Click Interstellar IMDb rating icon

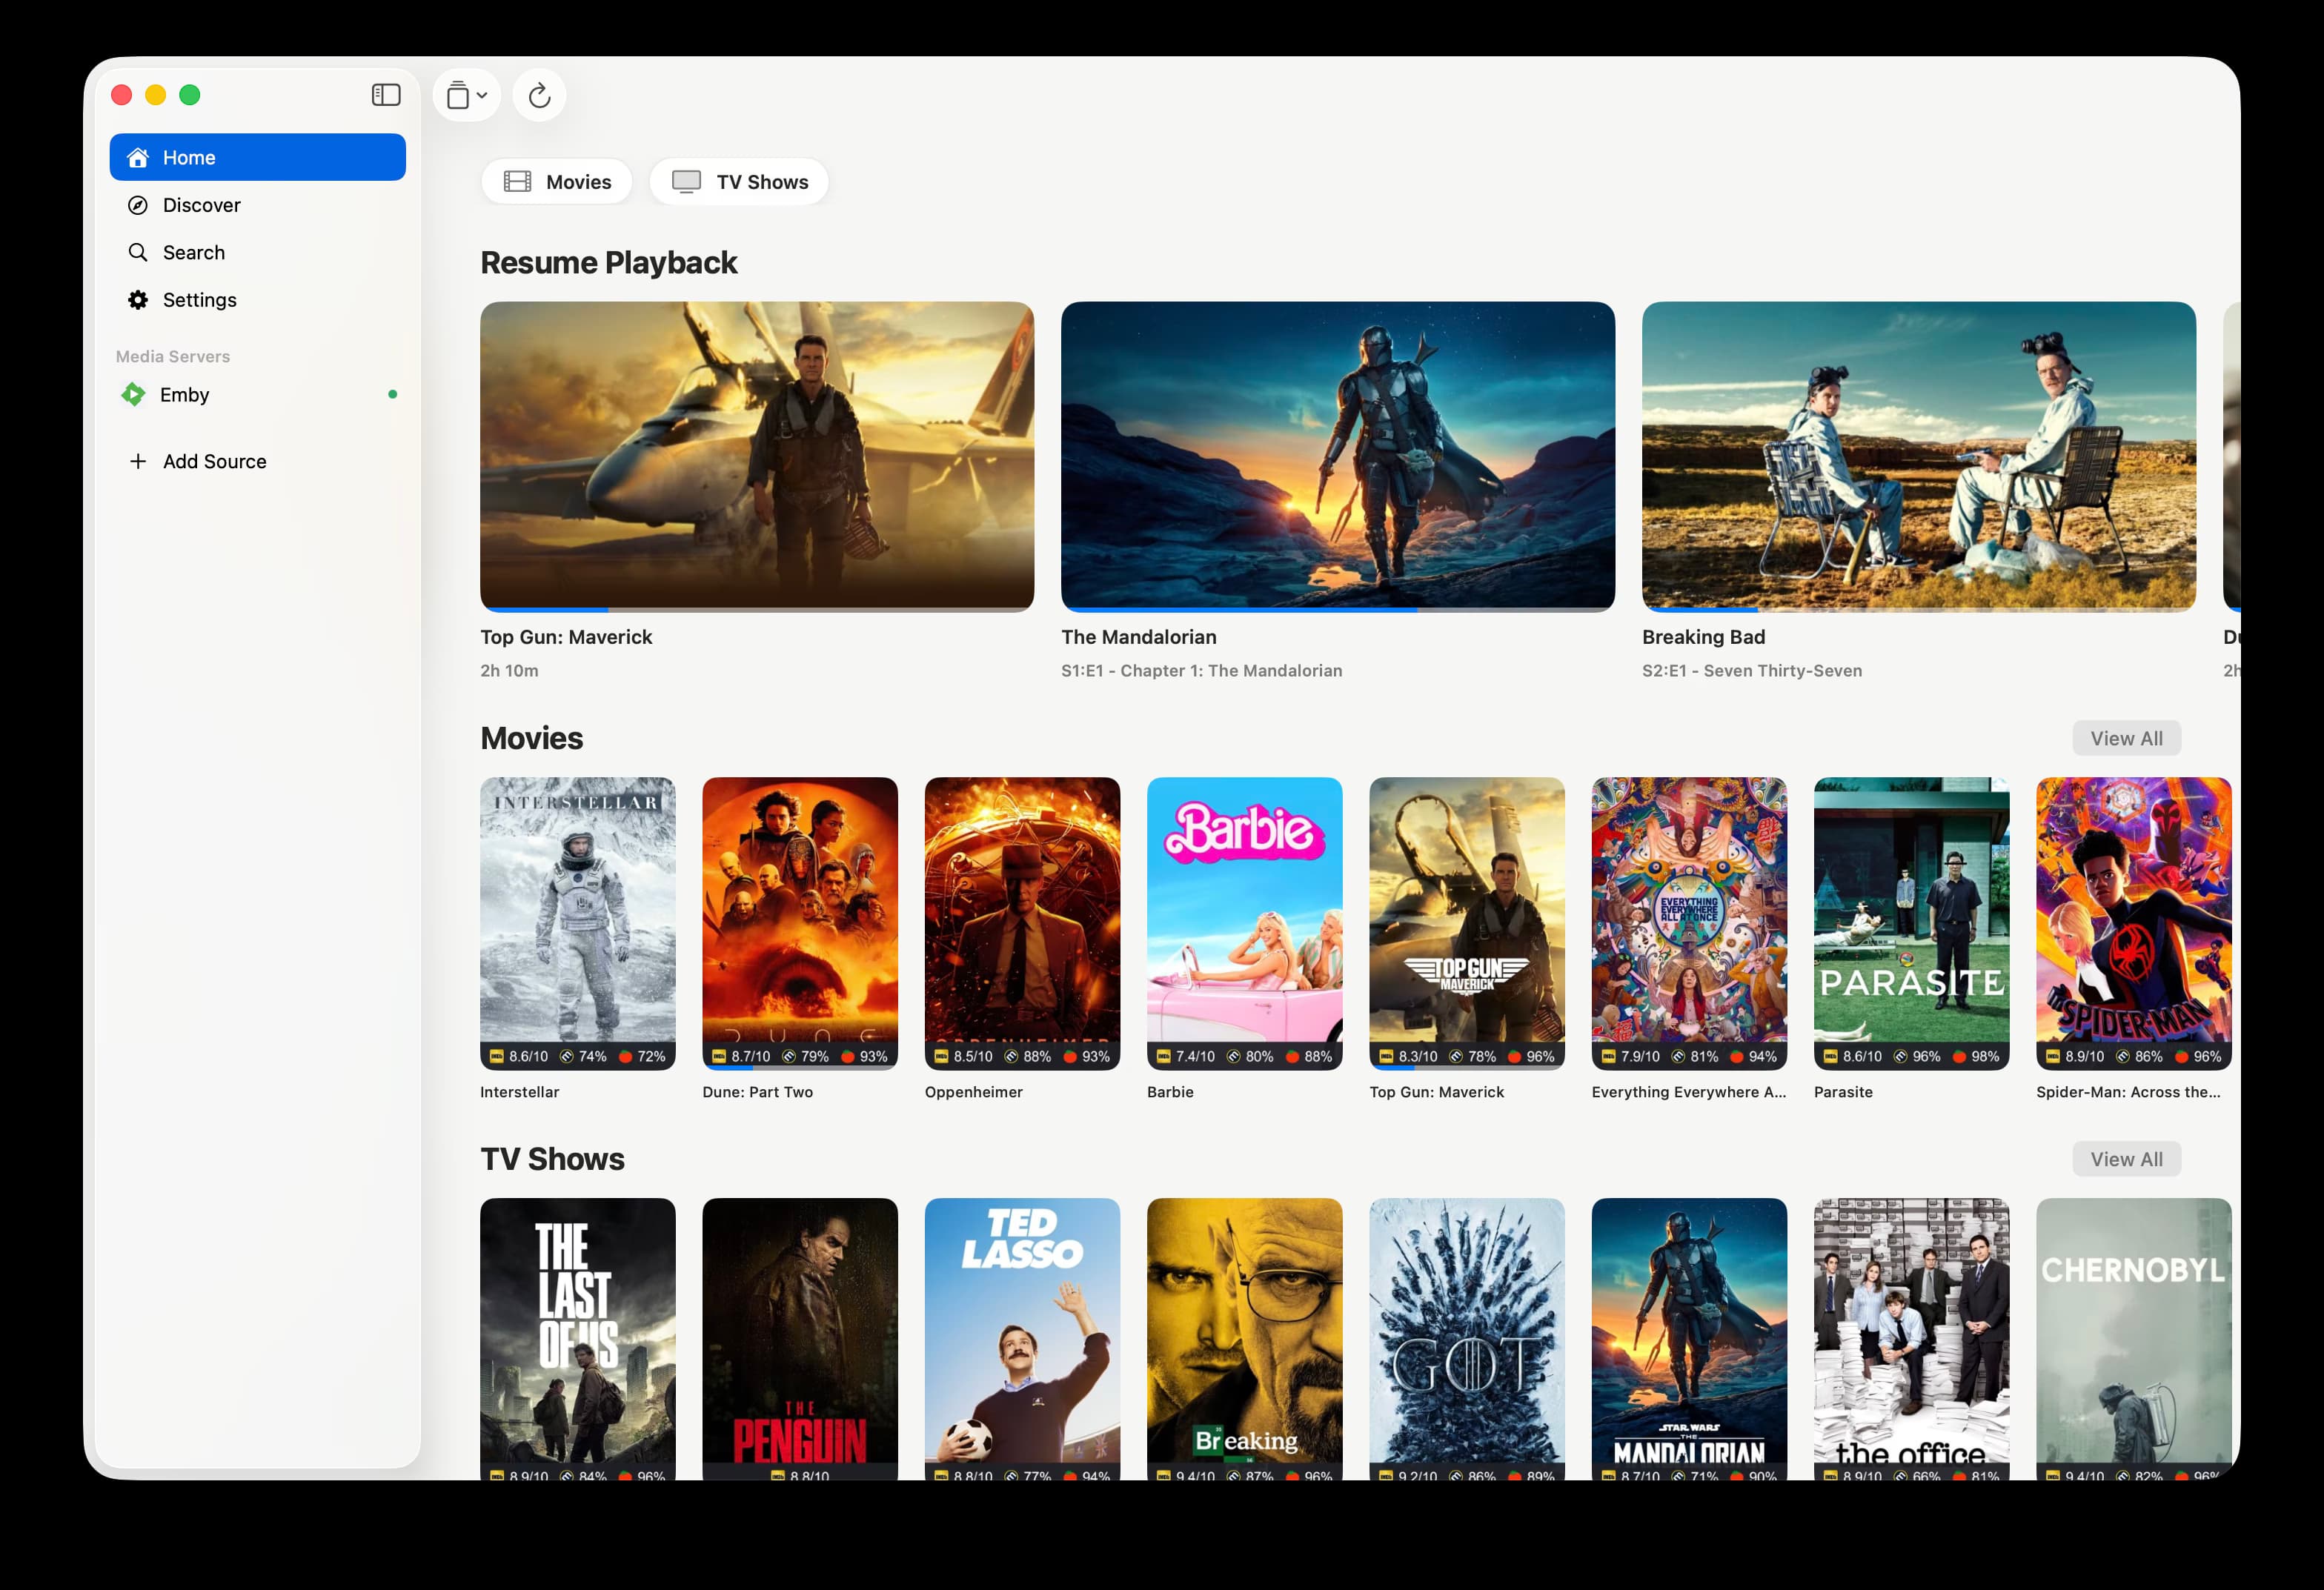pos(497,1056)
